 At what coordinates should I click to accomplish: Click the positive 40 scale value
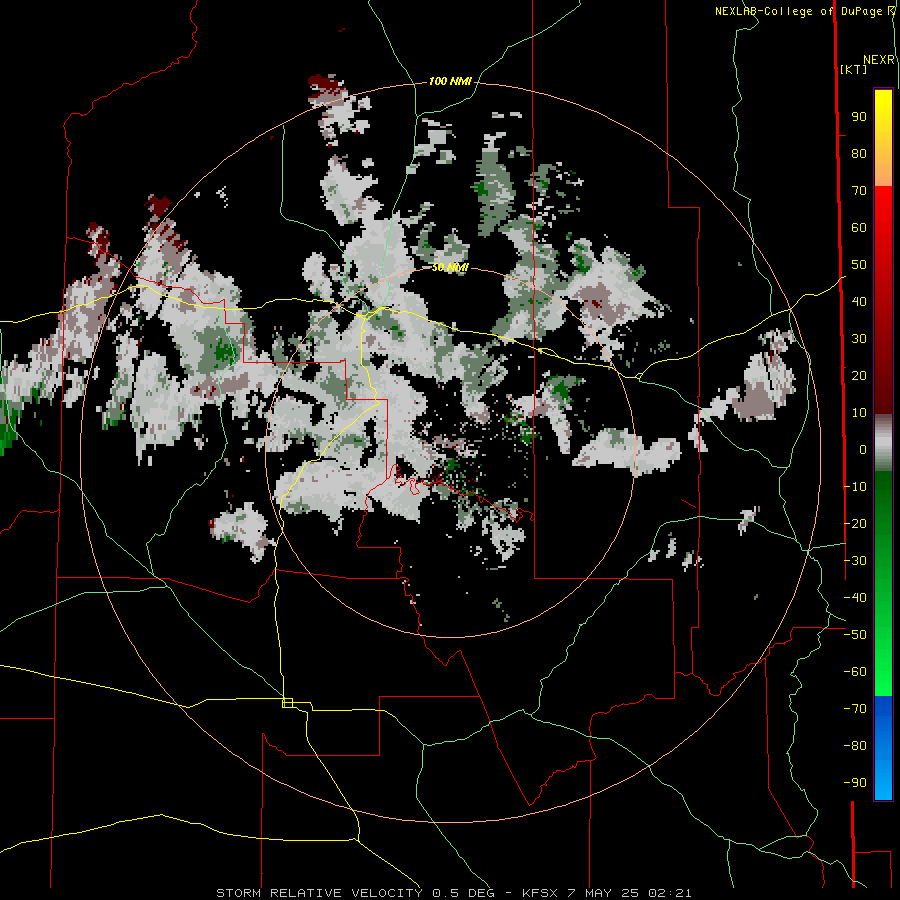coord(859,302)
